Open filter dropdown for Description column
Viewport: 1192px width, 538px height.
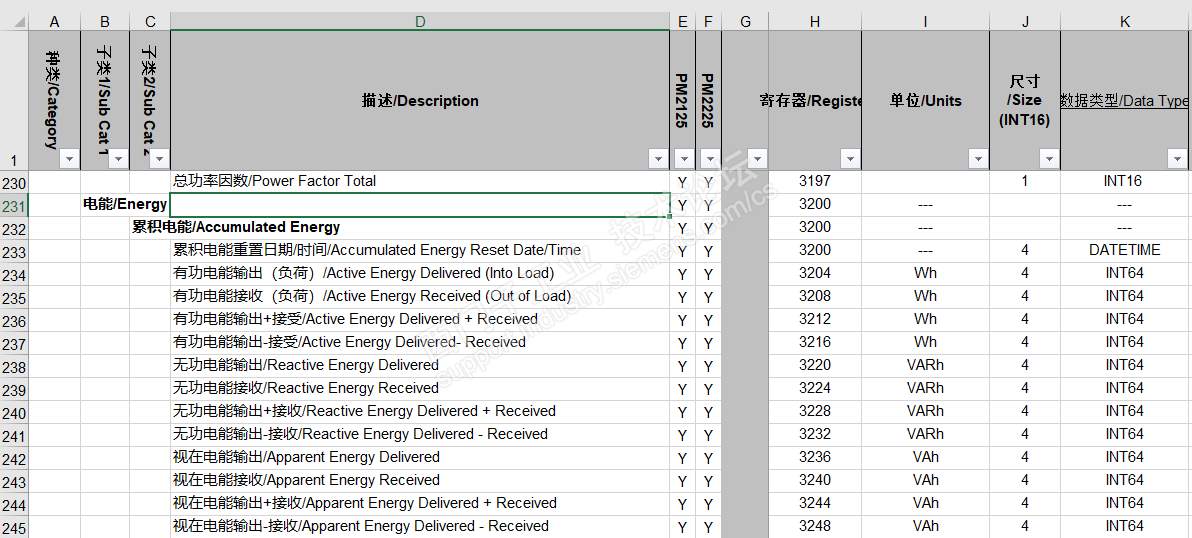pos(658,159)
